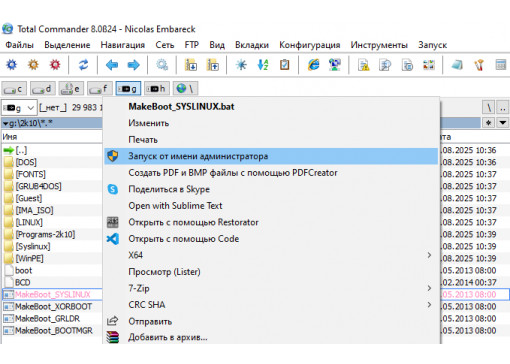Choose Изменить in context menu
The width and height of the screenshot is (510, 364).
(271, 123)
